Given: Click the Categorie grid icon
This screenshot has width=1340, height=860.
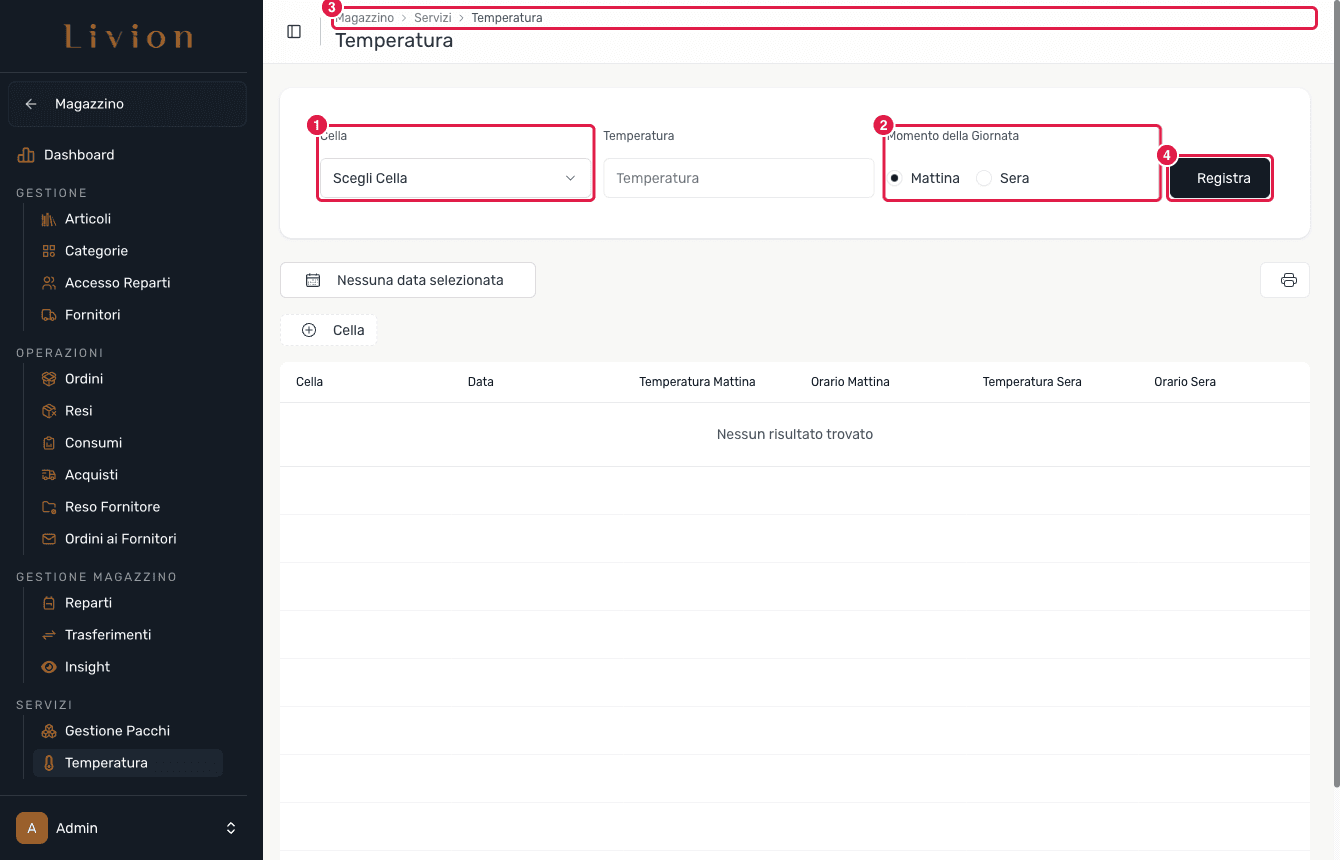Looking at the screenshot, I should click(x=48, y=251).
